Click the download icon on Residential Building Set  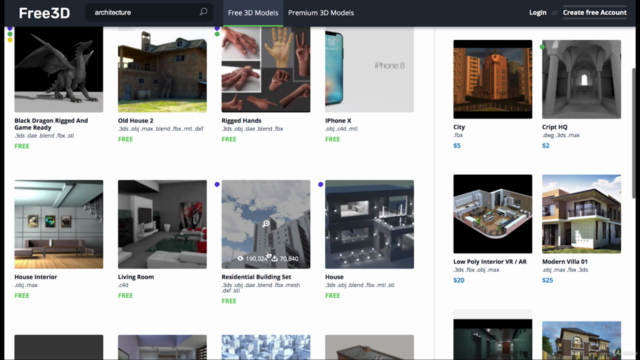(x=275, y=258)
